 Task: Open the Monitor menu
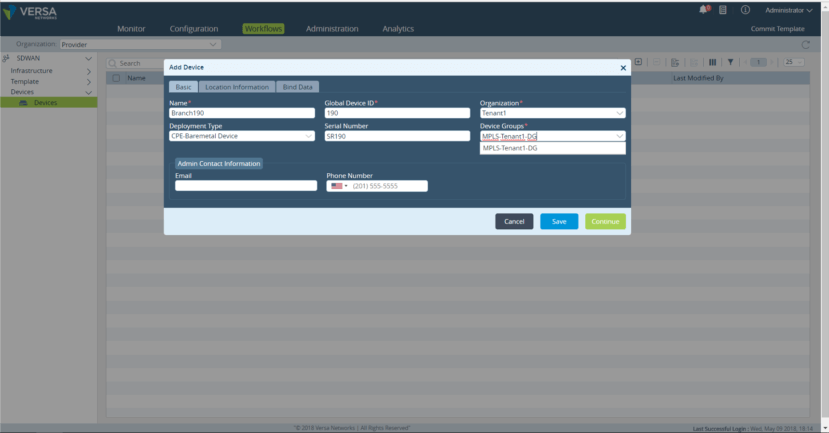(x=131, y=29)
